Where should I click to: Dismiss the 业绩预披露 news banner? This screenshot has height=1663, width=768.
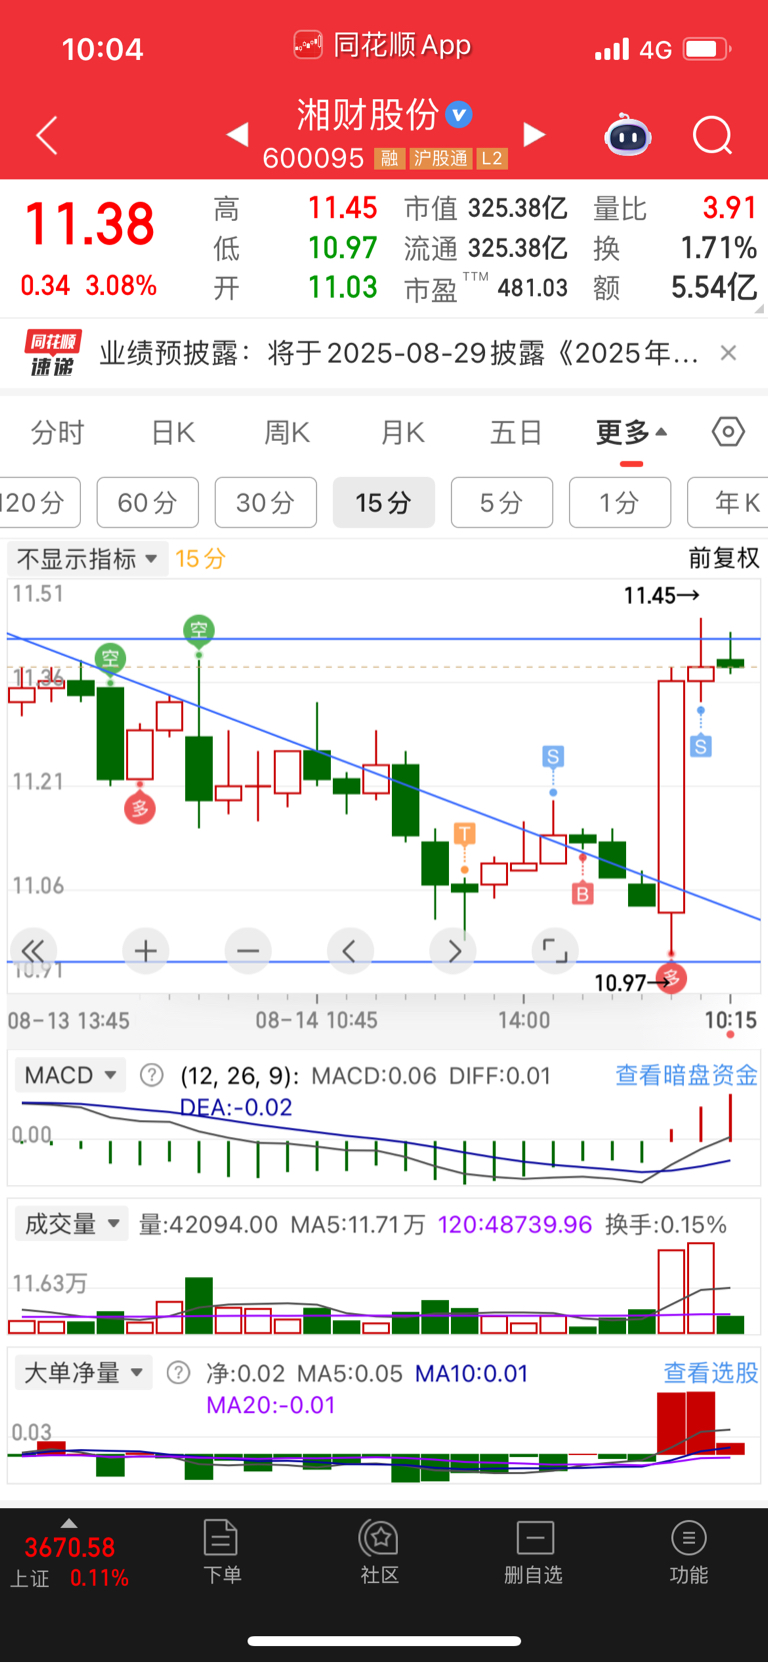(x=729, y=352)
